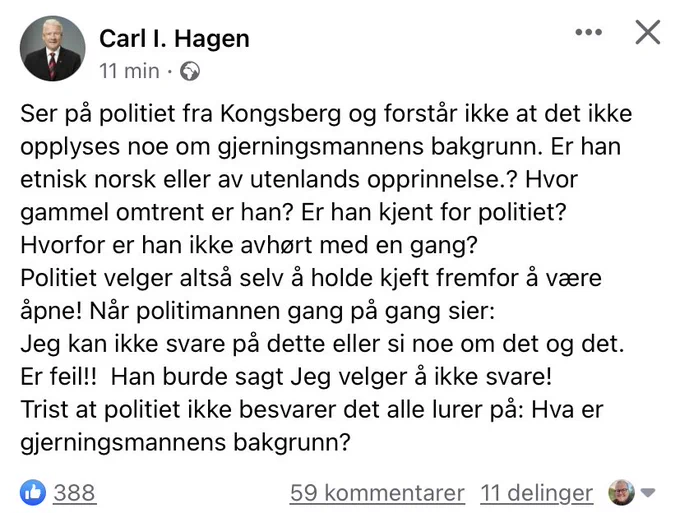The height and width of the screenshot is (513, 680).
Task: Click the text 'Er feil!!' in post
Action: [x=59, y=376]
